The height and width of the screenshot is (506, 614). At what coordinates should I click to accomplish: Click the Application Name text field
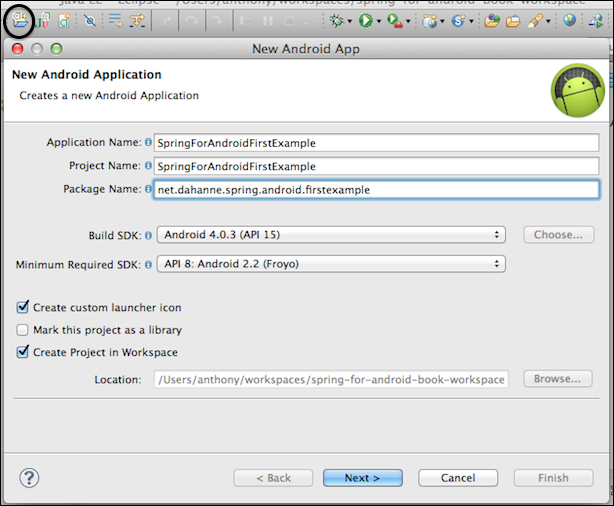[376, 143]
